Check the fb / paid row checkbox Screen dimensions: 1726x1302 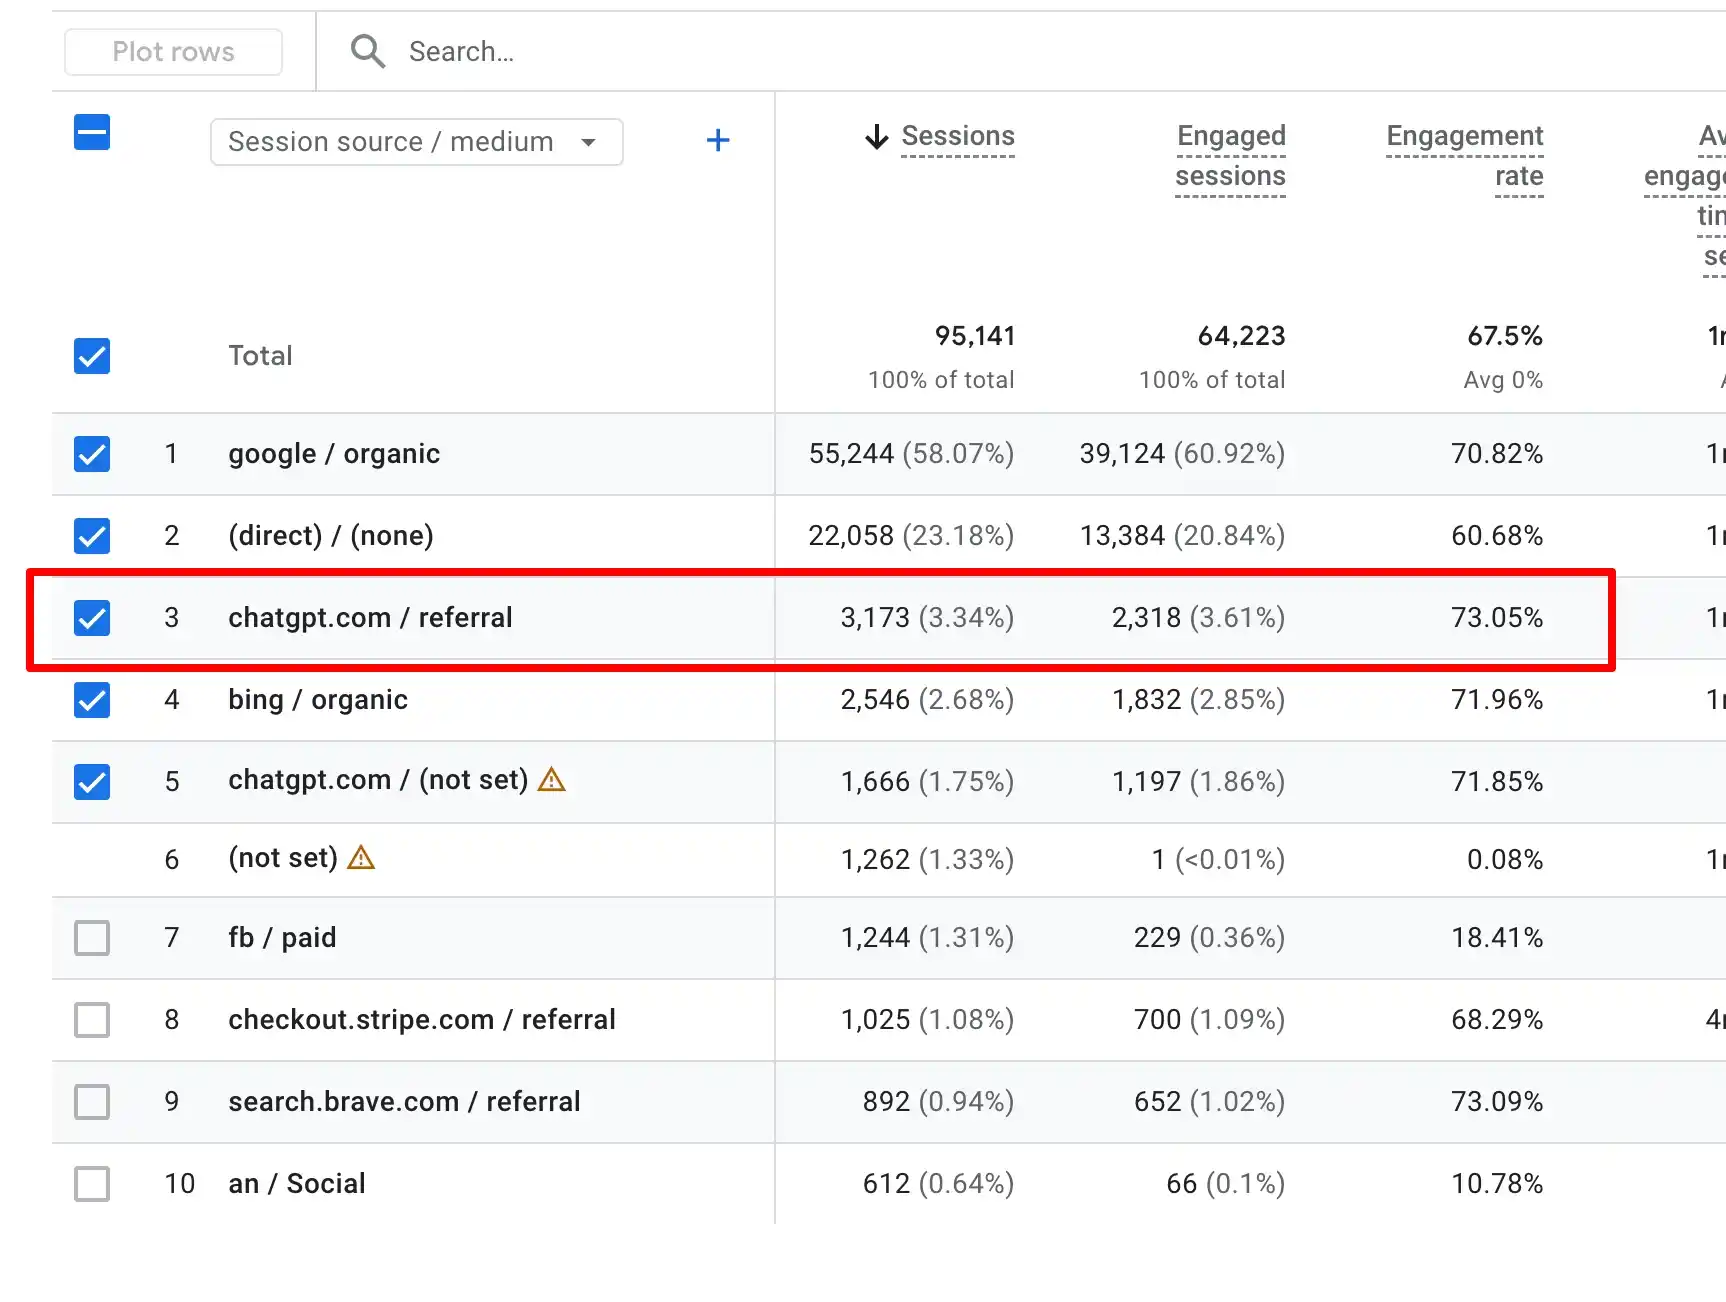click(92, 938)
